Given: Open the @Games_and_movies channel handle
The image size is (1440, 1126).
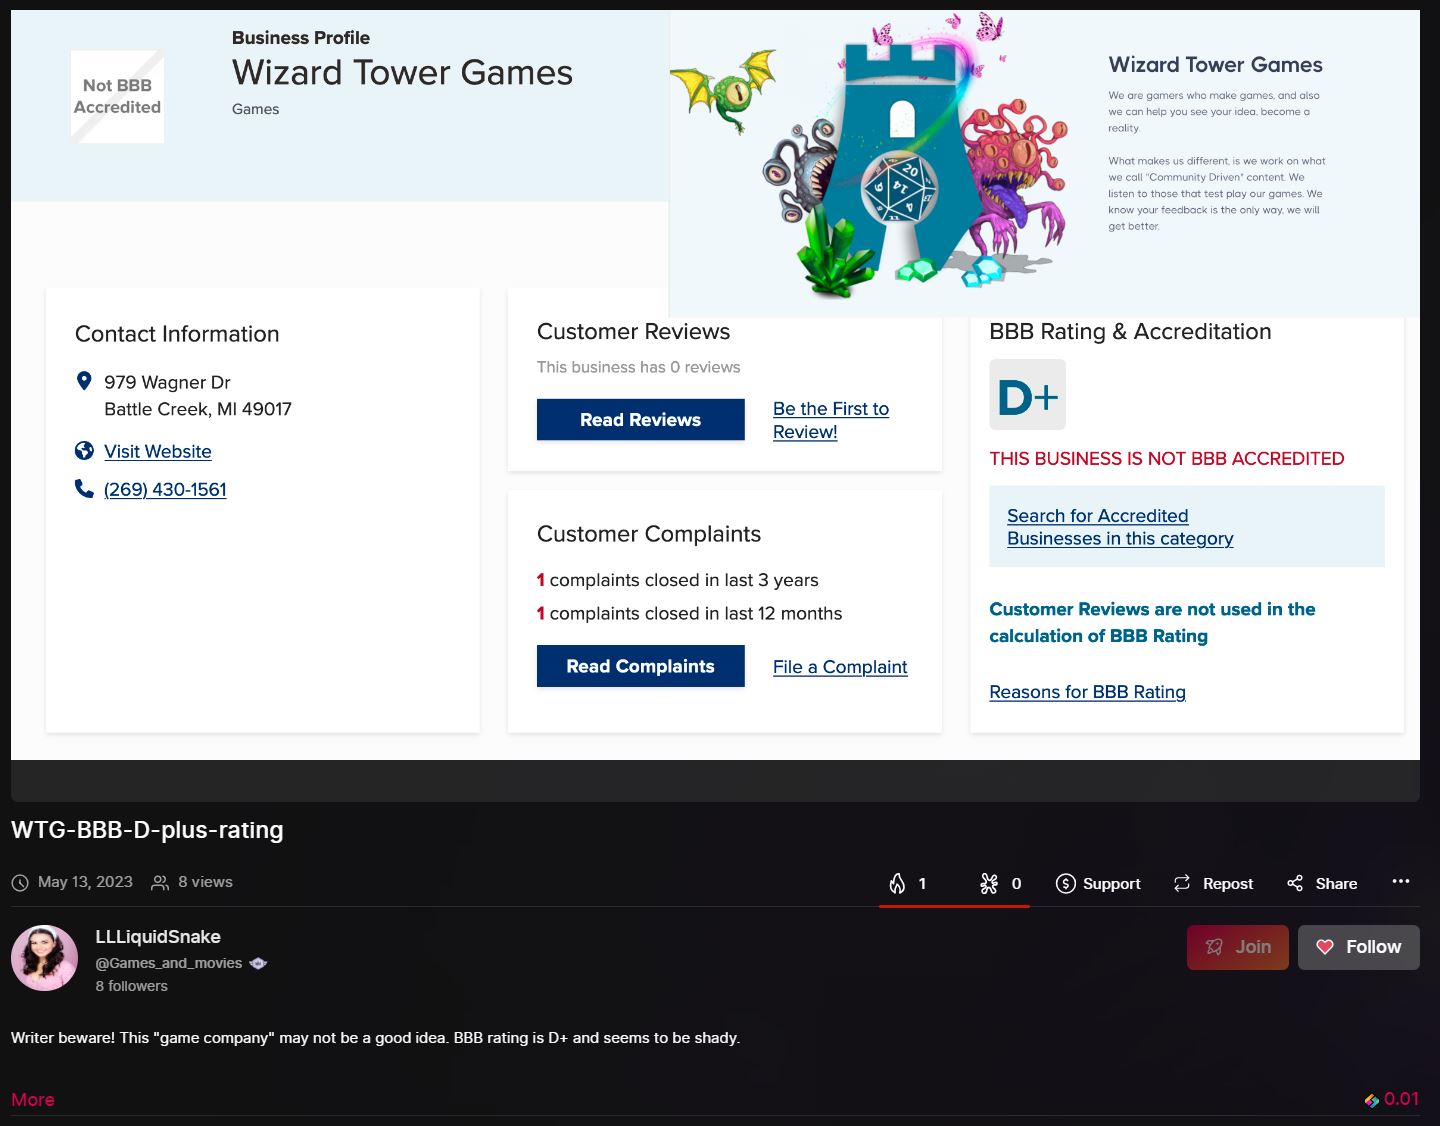Looking at the screenshot, I should pyautogui.click(x=169, y=963).
